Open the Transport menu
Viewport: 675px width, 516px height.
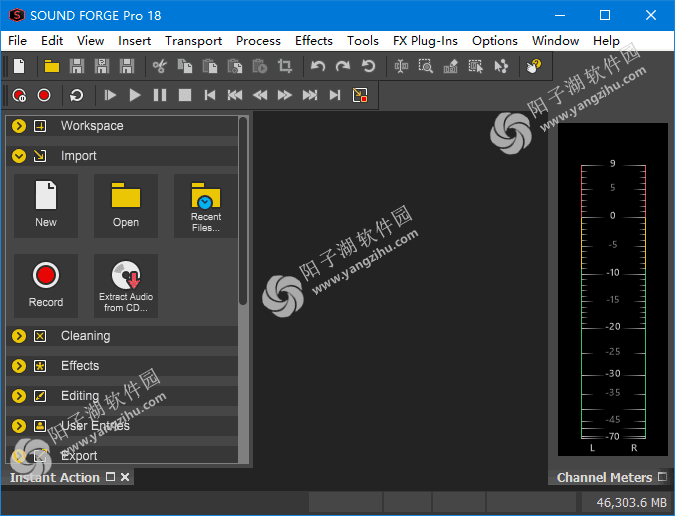click(x=193, y=41)
